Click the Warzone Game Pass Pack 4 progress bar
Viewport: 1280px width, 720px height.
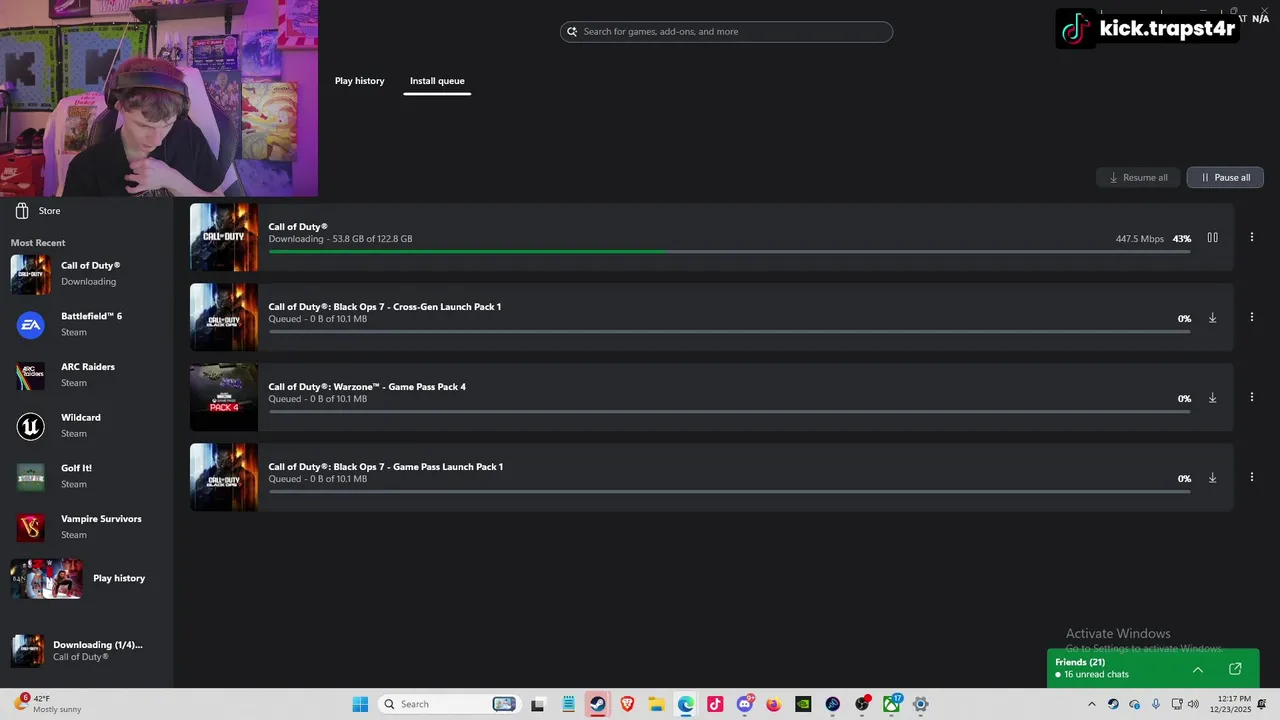tap(729, 411)
